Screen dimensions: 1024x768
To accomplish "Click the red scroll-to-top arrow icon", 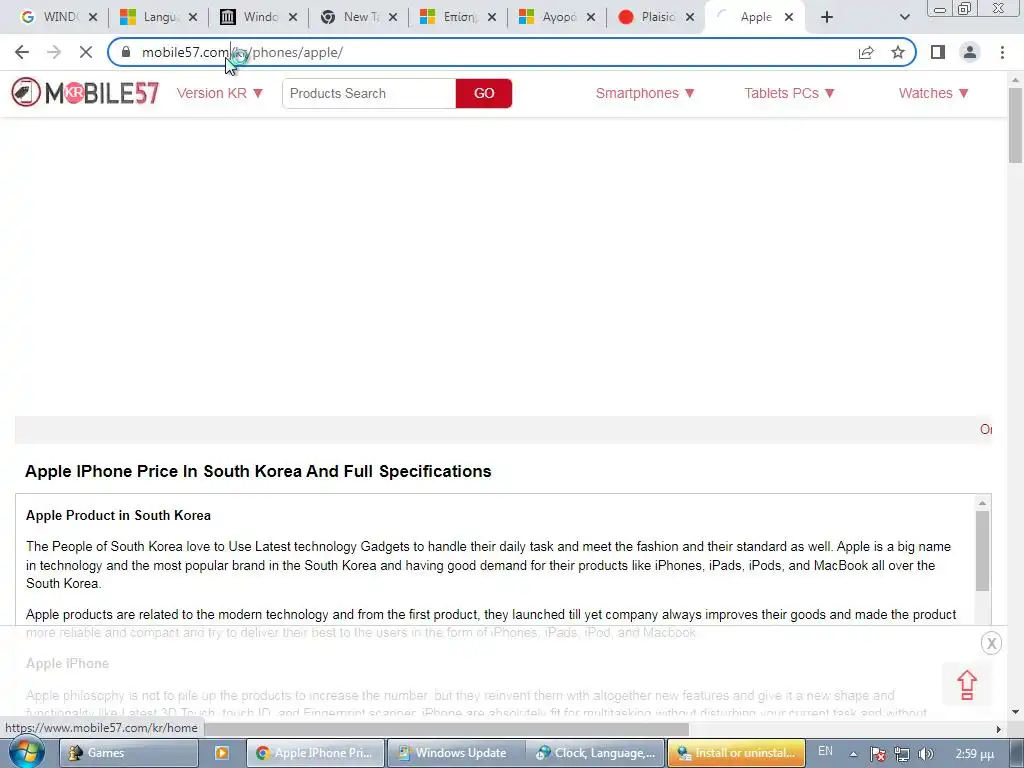I will click(967, 686).
